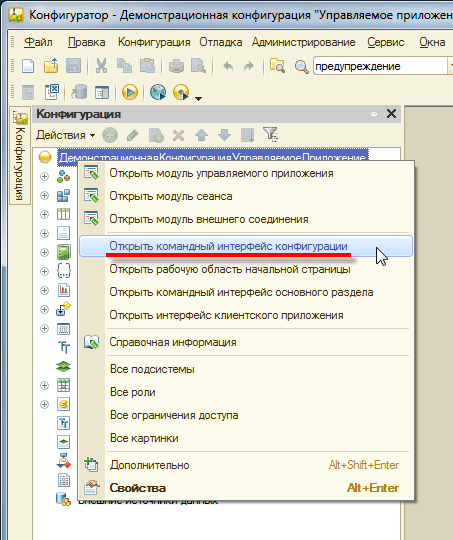Click the Undo arrow icon
The height and width of the screenshot is (540, 453).
(228, 66)
